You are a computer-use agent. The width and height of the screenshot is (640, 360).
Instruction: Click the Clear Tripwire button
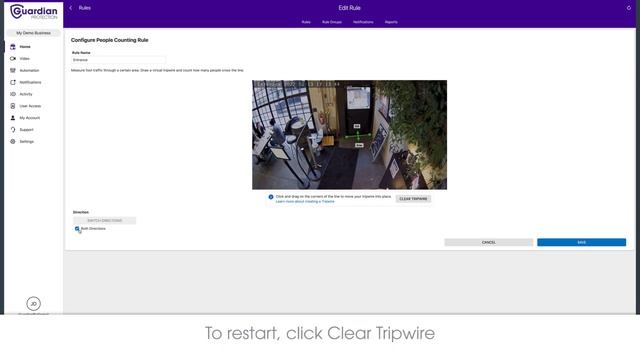coord(413,199)
